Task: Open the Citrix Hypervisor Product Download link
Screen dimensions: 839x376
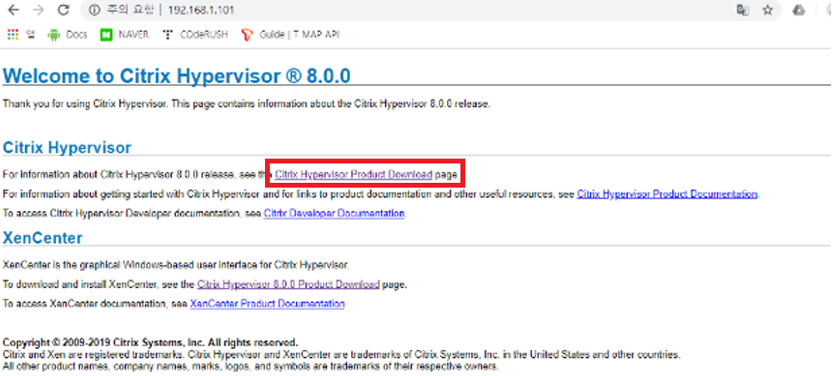Action: pyautogui.click(x=354, y=174)
